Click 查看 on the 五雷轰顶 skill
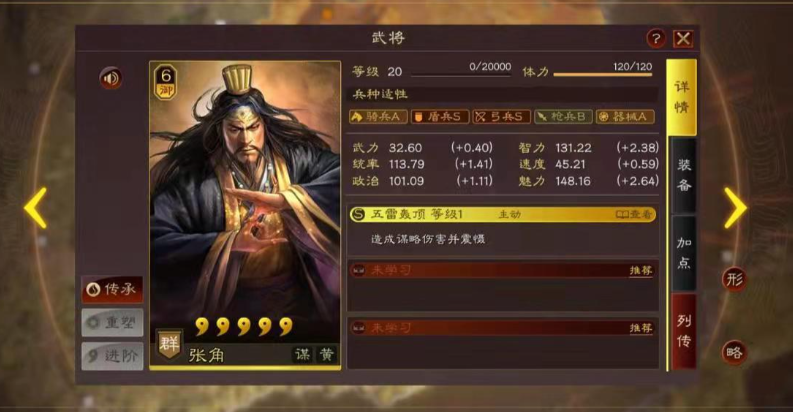The width and height of the screenshot is (793, 412). (x=634, y=214)
